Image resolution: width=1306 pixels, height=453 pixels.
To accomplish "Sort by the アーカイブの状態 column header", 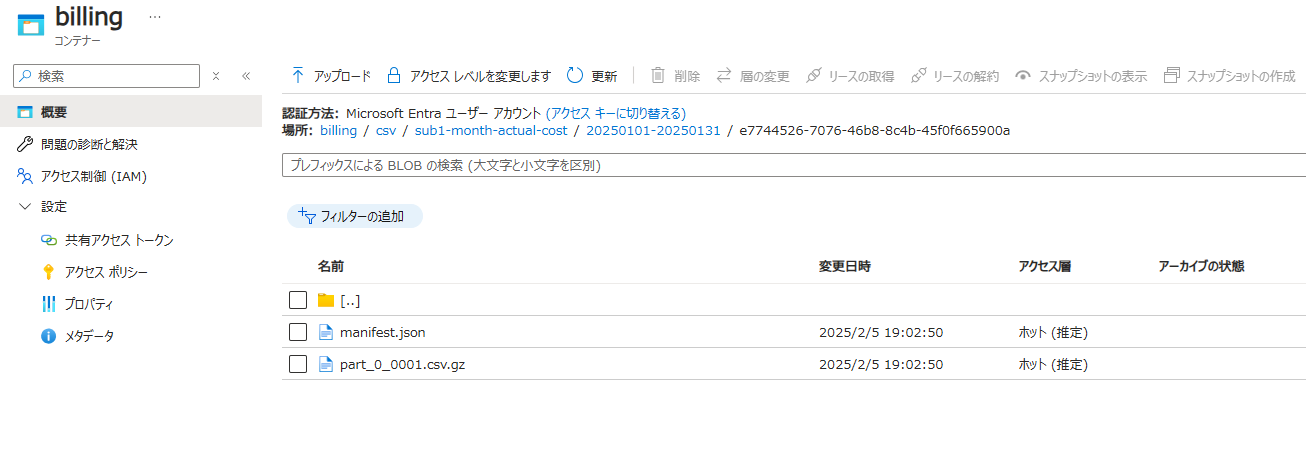I will click(x=1201, y=266).
